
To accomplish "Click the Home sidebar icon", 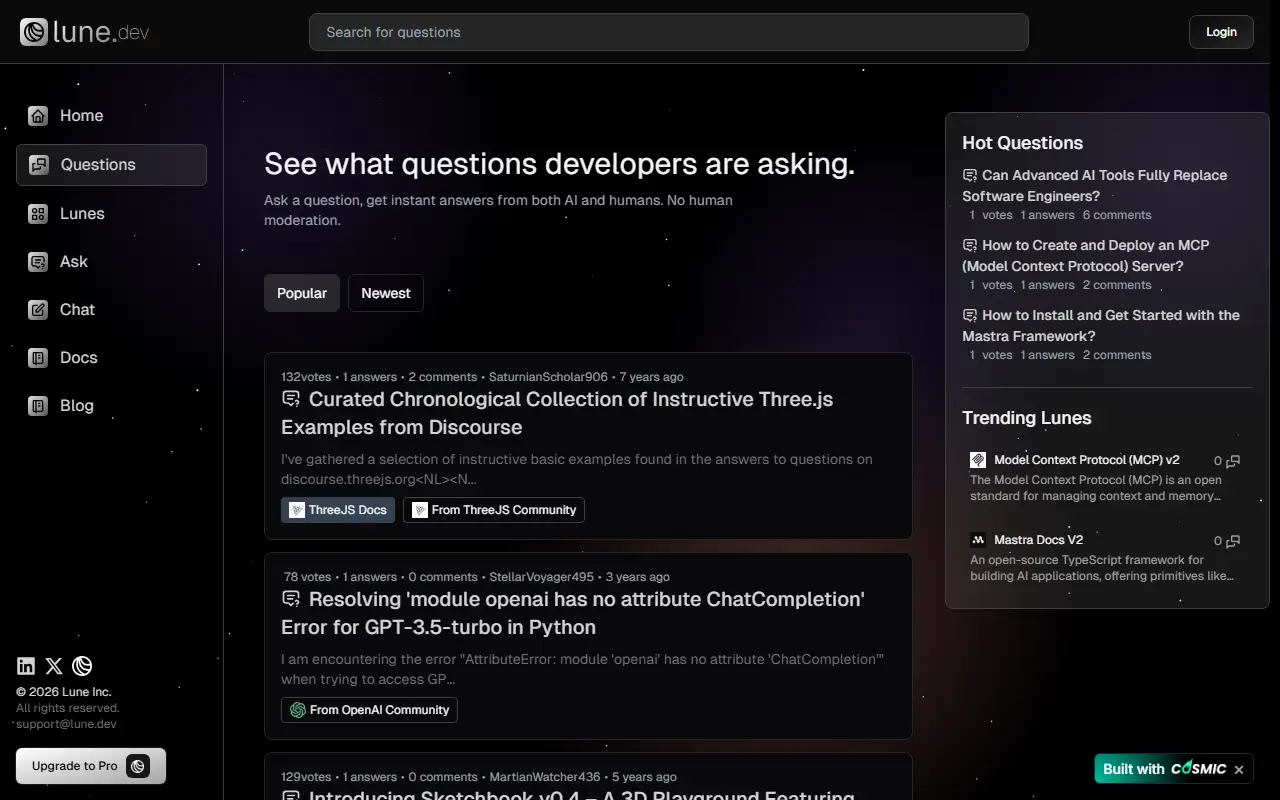I will pyautogui.click(x=38, y=116).
